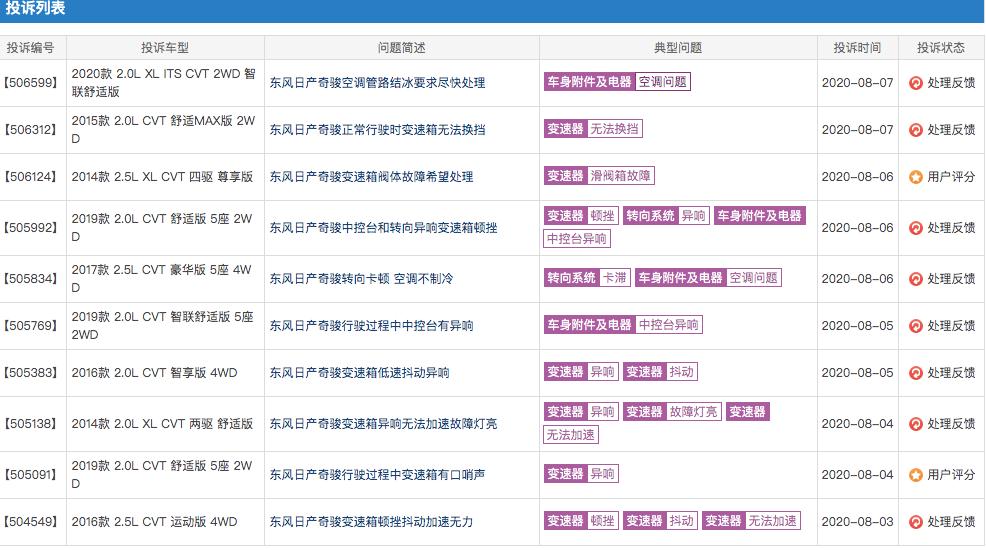Viewport: 986px width, 550px height.
Task: Click status icon for complaint 505834
Action: pos(916,279)
